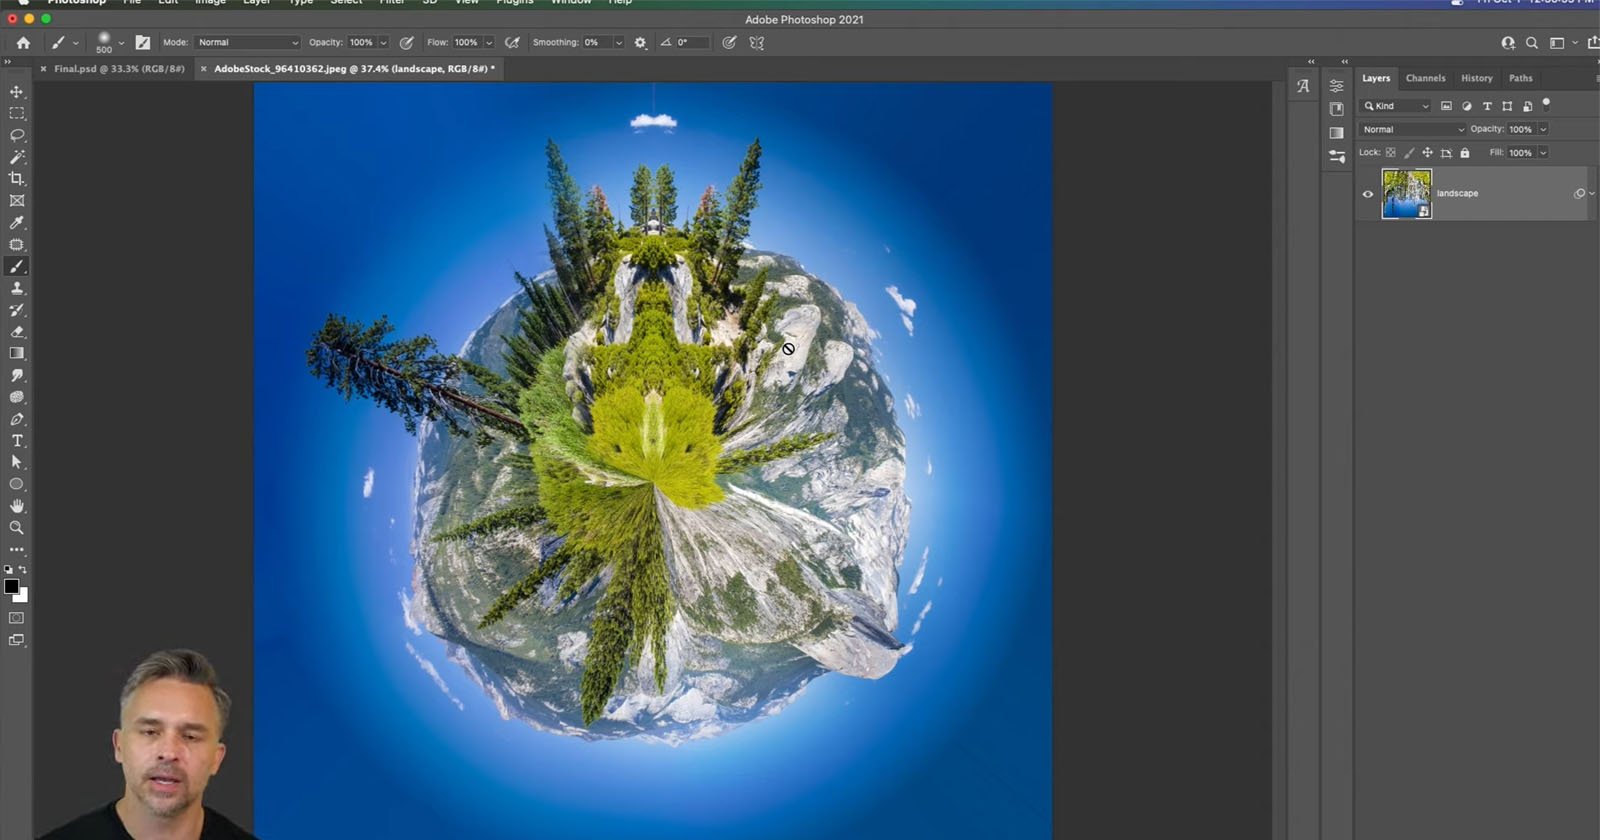1600x840 pixels.
Task: Open the Adjustments panel icon
Action: tap(1337, 156)
